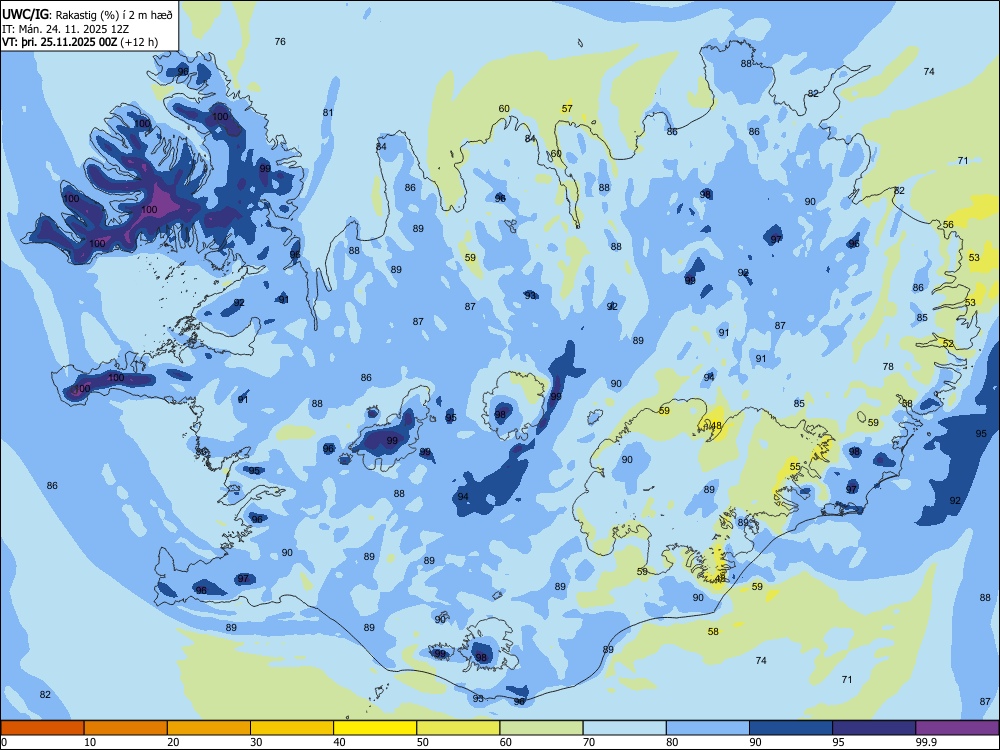1000x750 pixels.
Task: Select the '81' humidity value on the map
Action: pos(328,112)
